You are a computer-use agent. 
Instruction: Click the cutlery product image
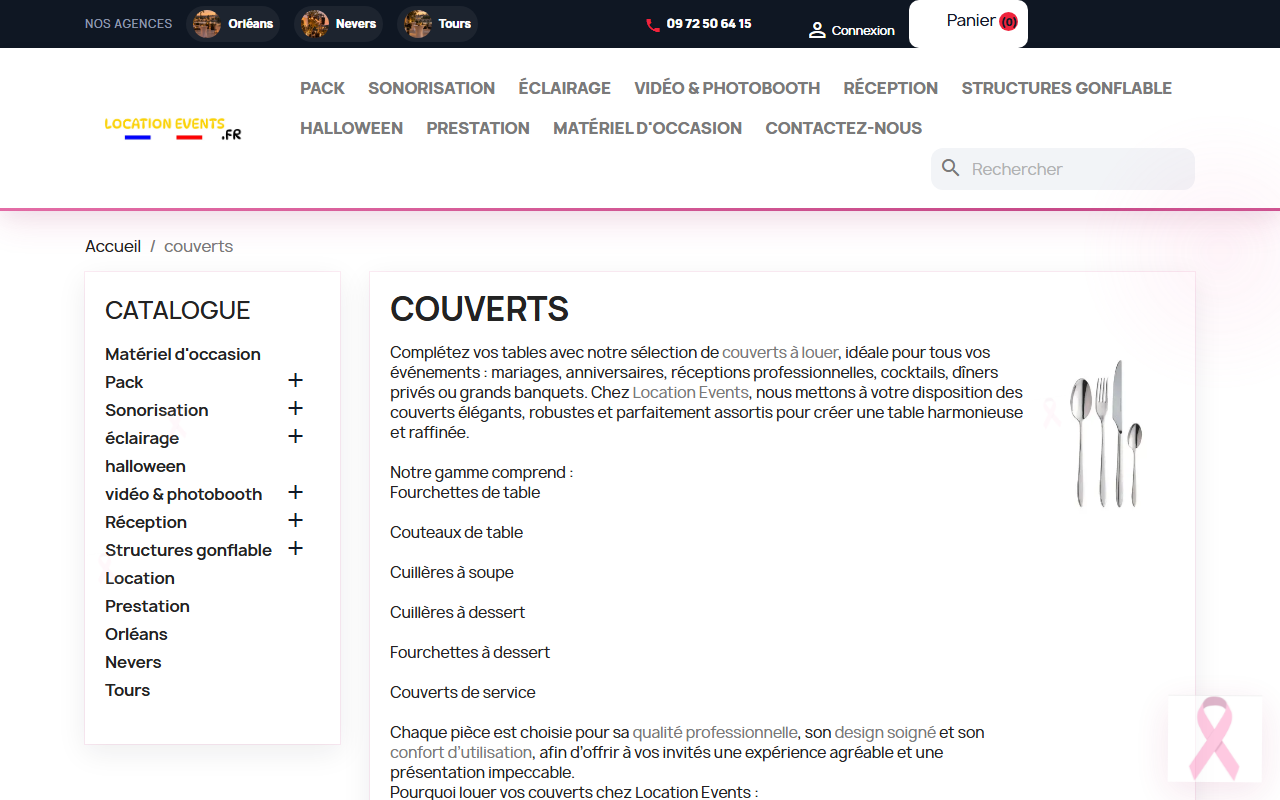click(1105, 433)
